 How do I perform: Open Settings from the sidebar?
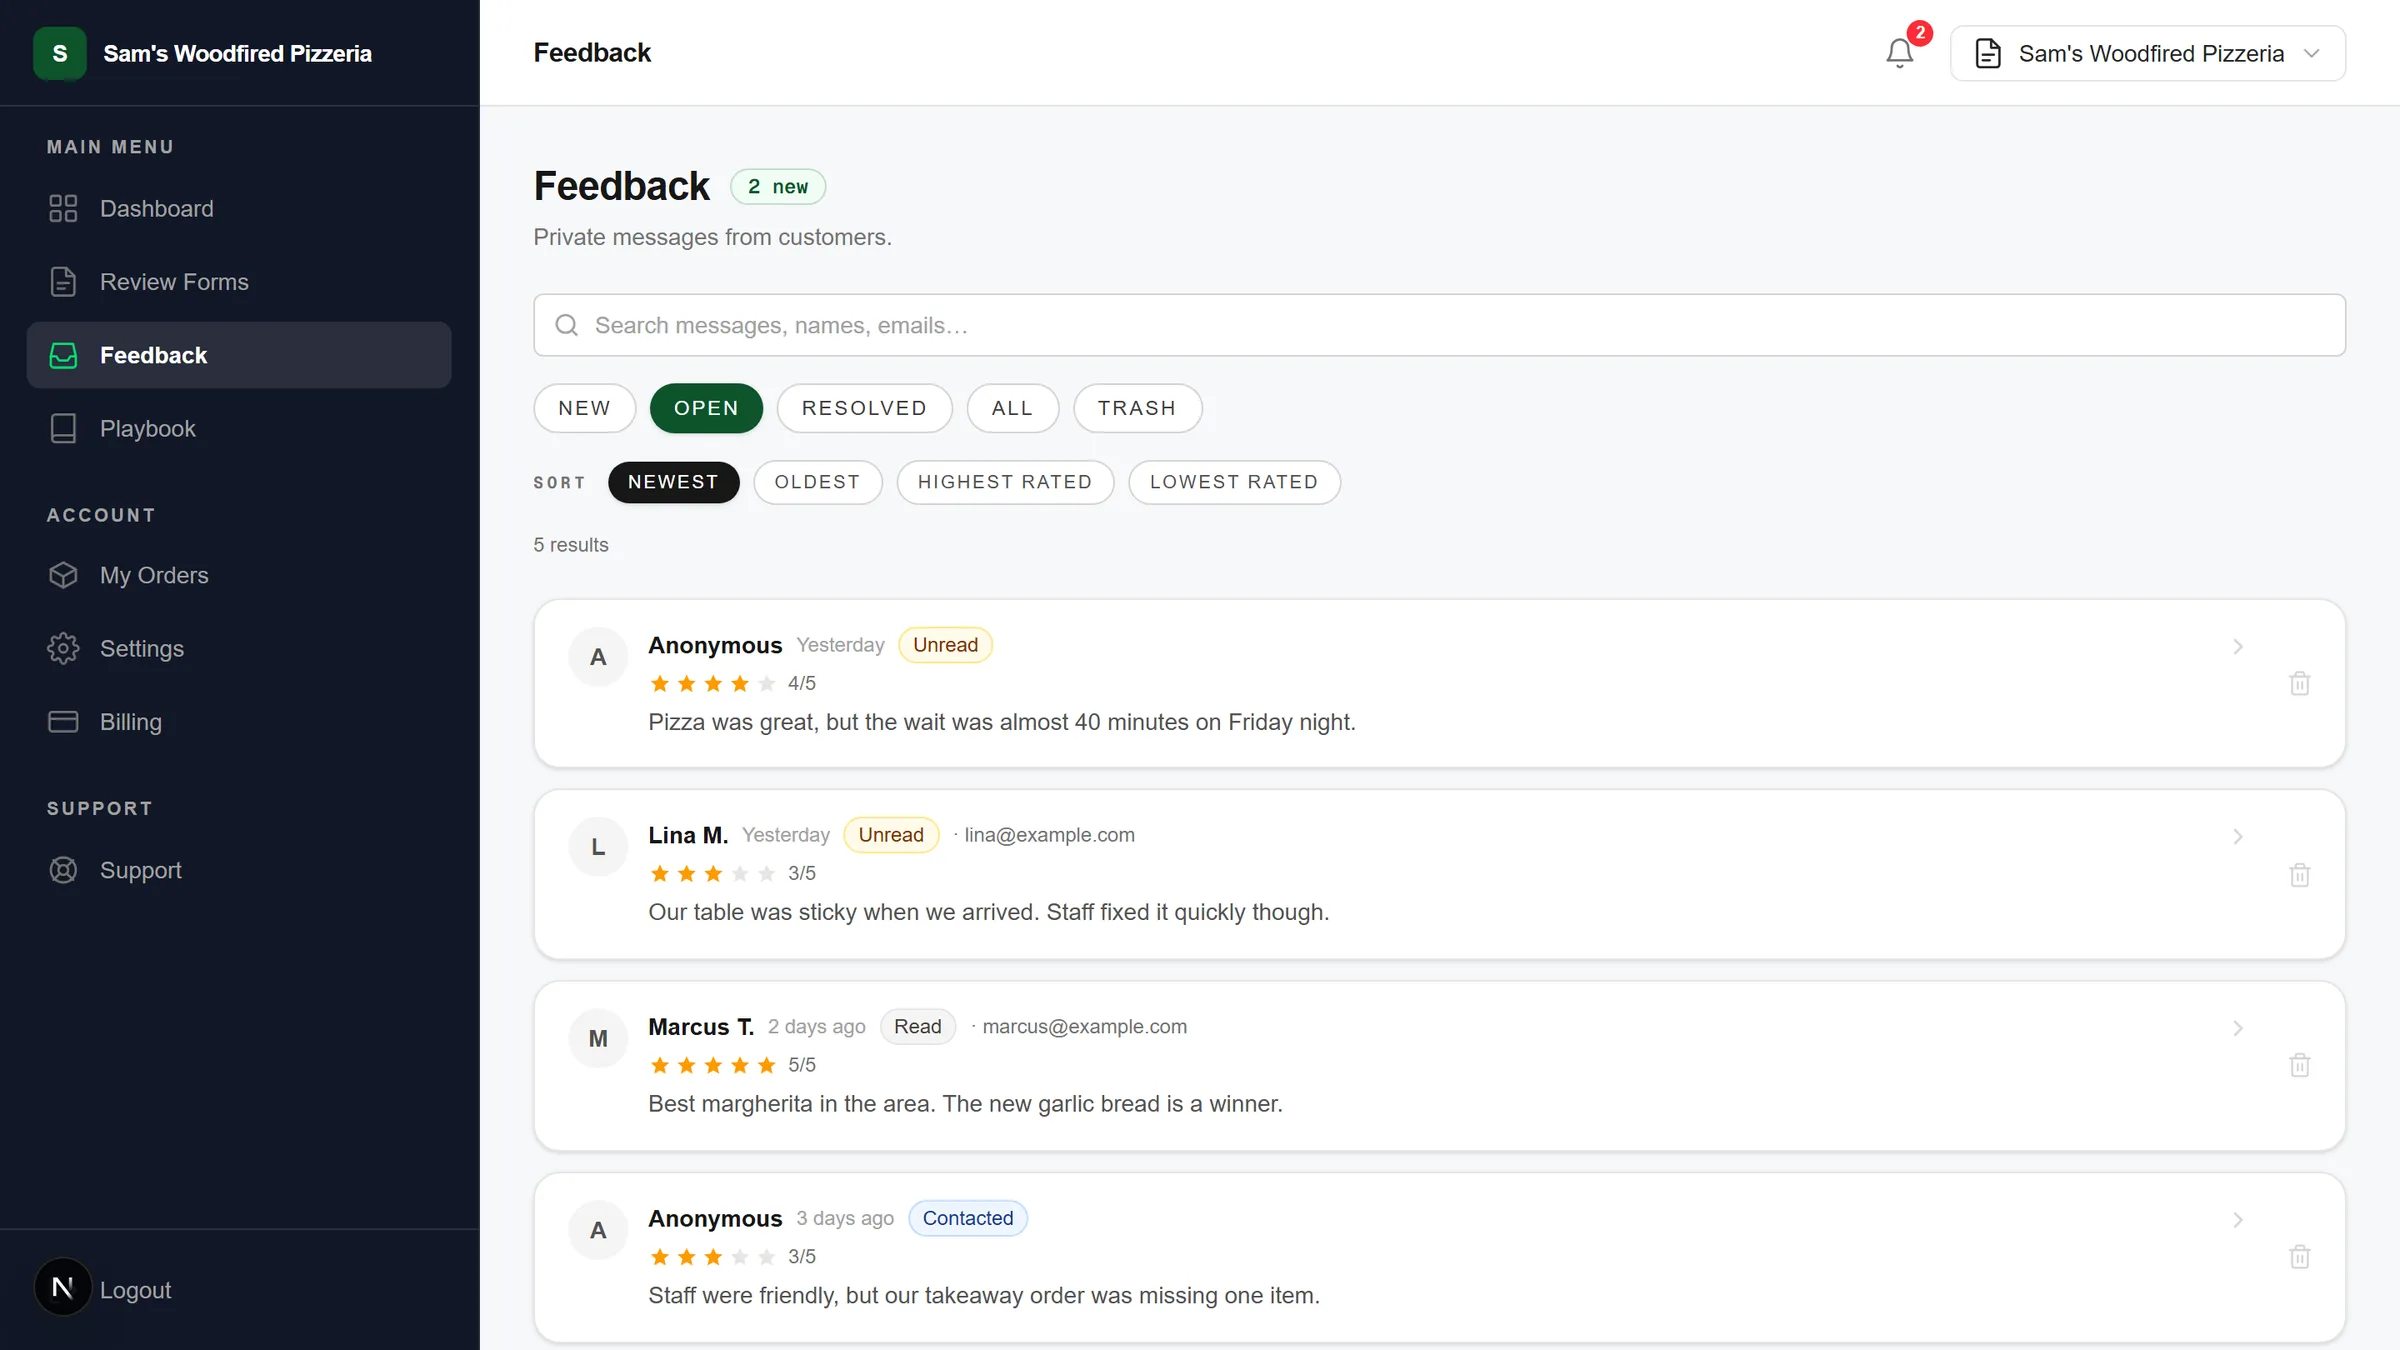click(239, 648)
